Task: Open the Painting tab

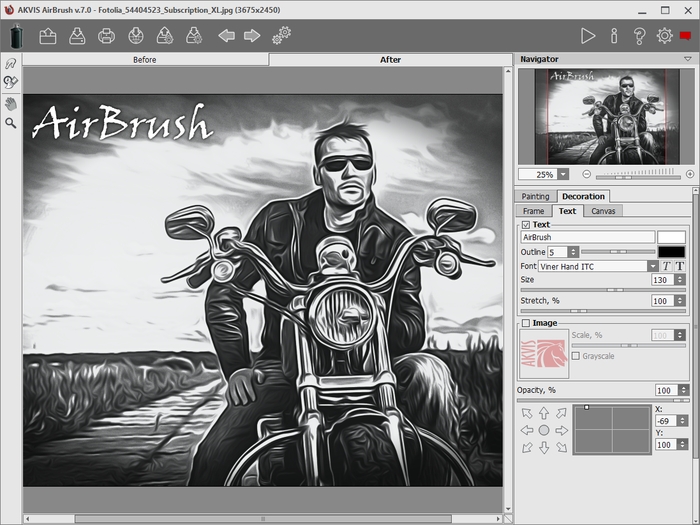Action: pyautogui.click(x=535, y=196)
